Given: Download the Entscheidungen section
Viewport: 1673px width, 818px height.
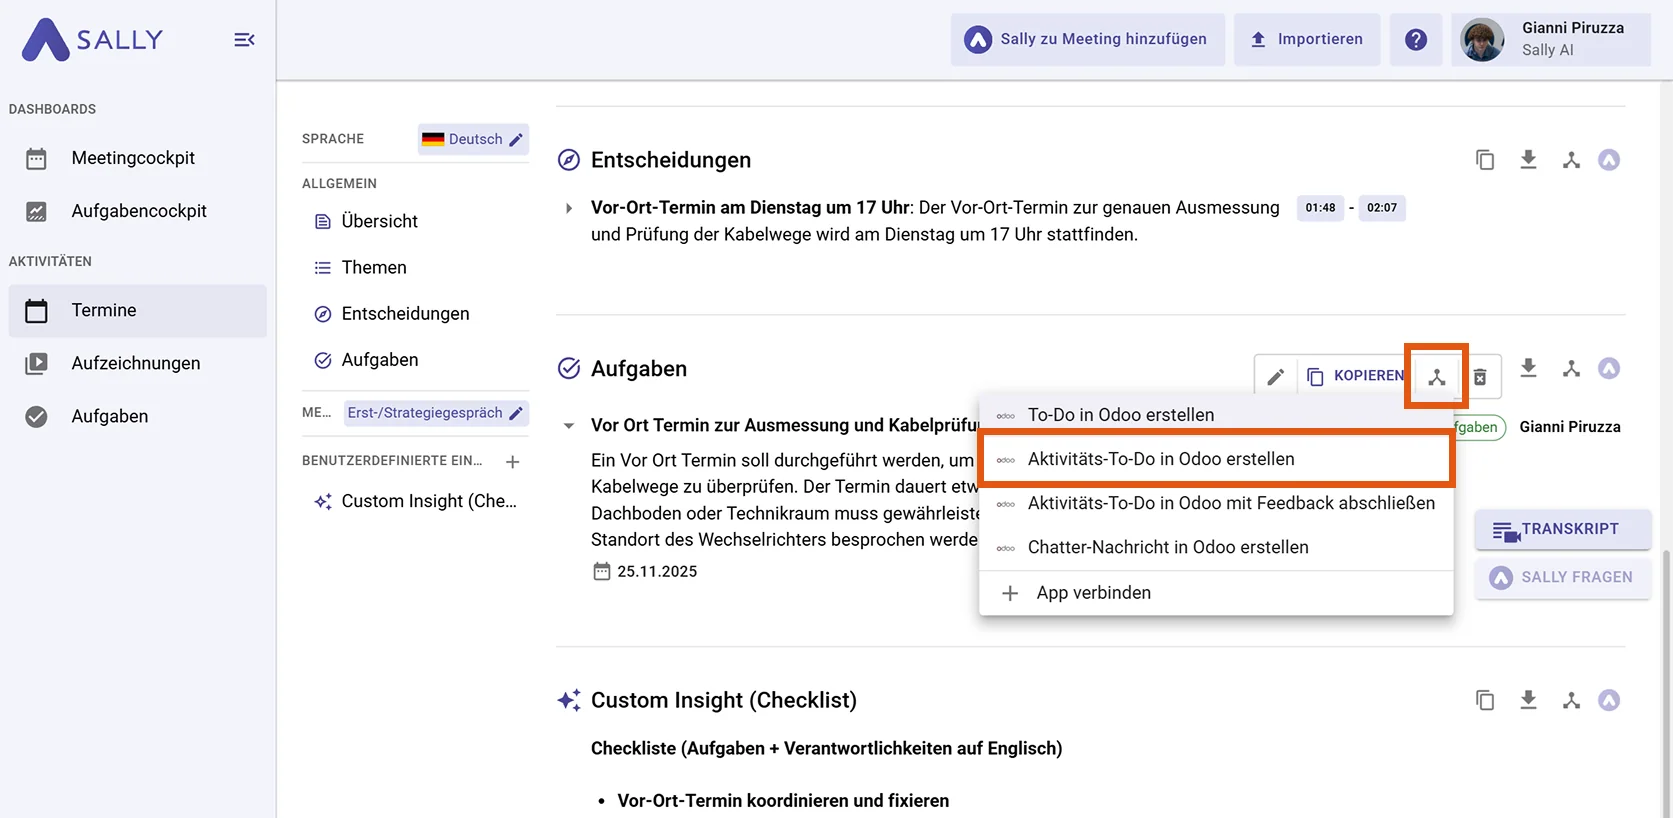Looking at the screenshot, I should tap(1528, 160).
